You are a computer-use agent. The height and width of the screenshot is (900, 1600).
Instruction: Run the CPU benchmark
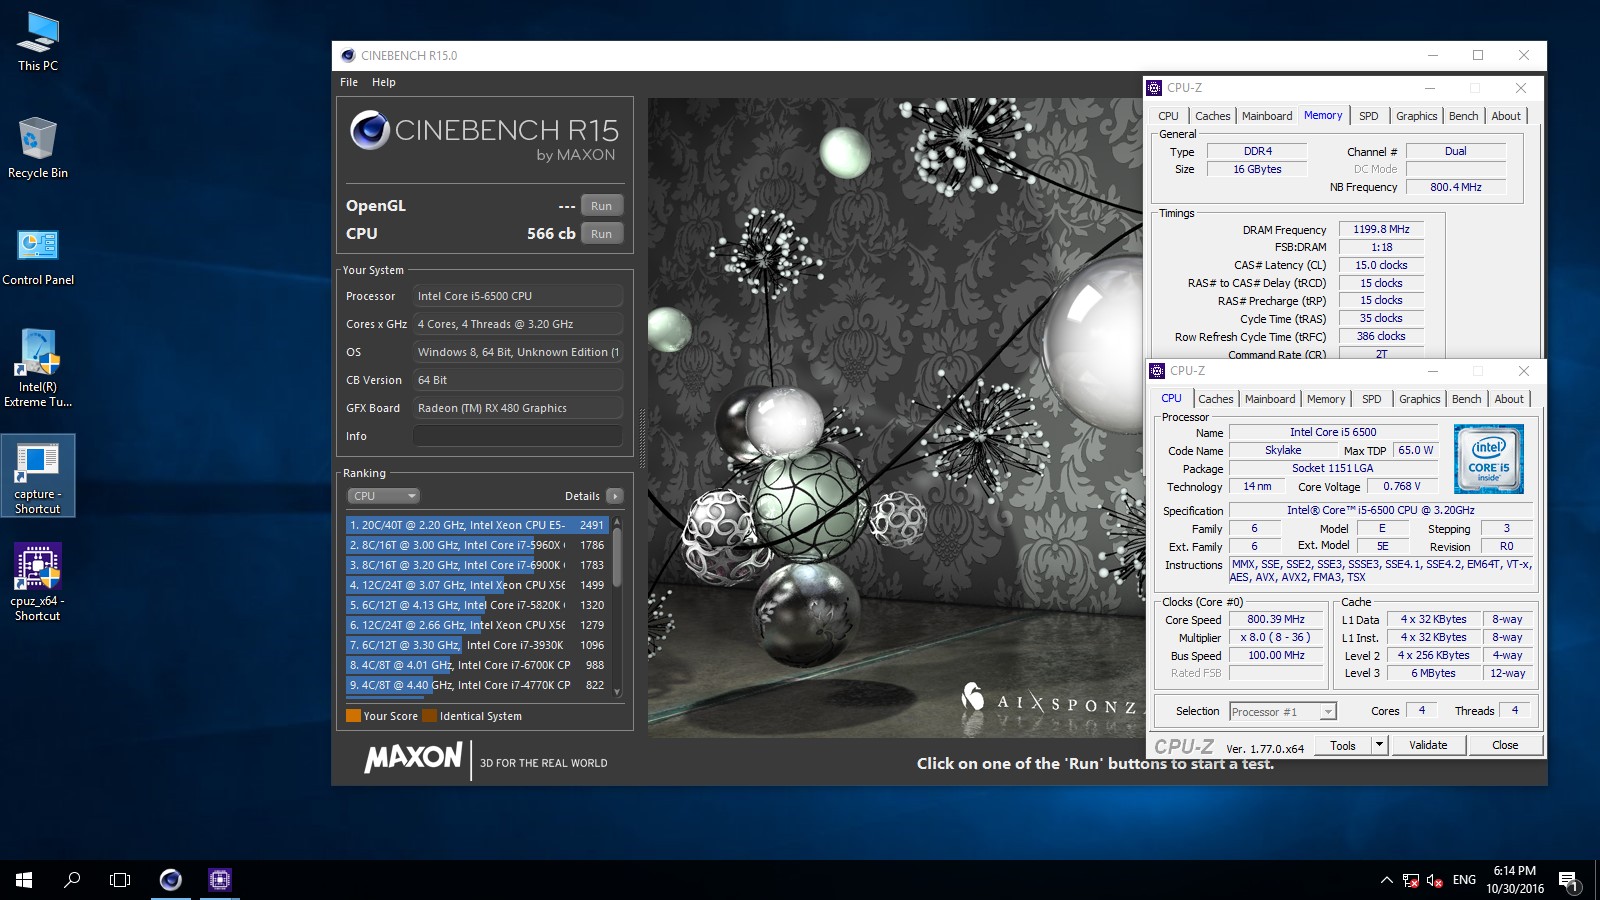pos(601,234)
